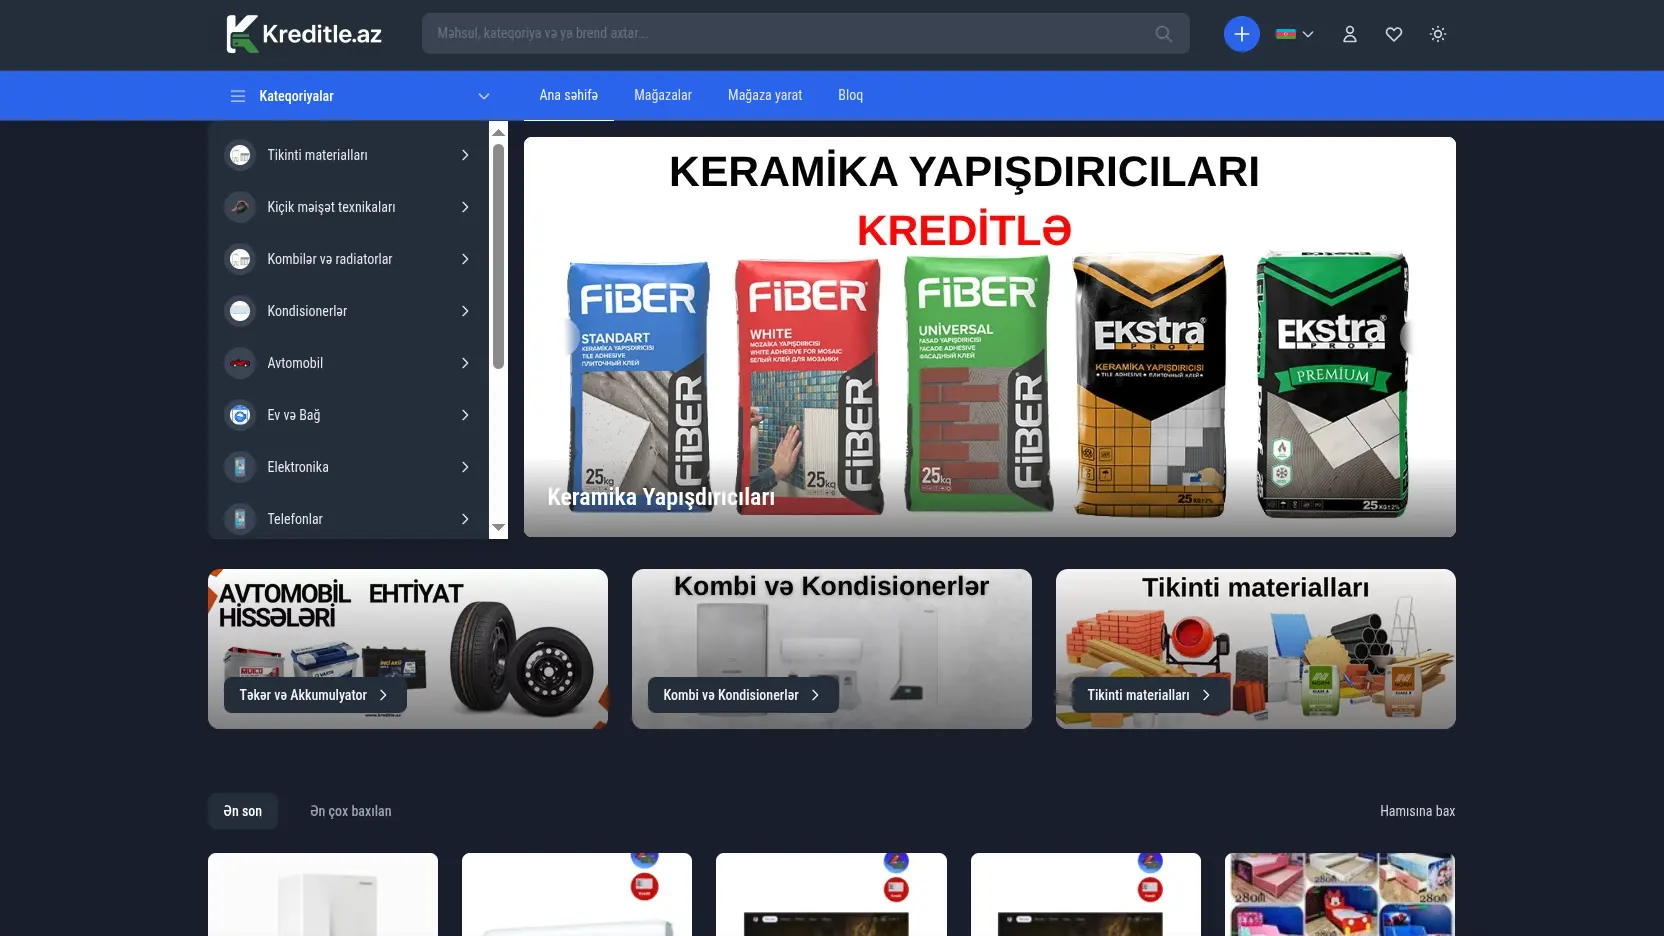1664x936 pixels.
Task: Open the Mağazalar menu item
Action: 663,95
